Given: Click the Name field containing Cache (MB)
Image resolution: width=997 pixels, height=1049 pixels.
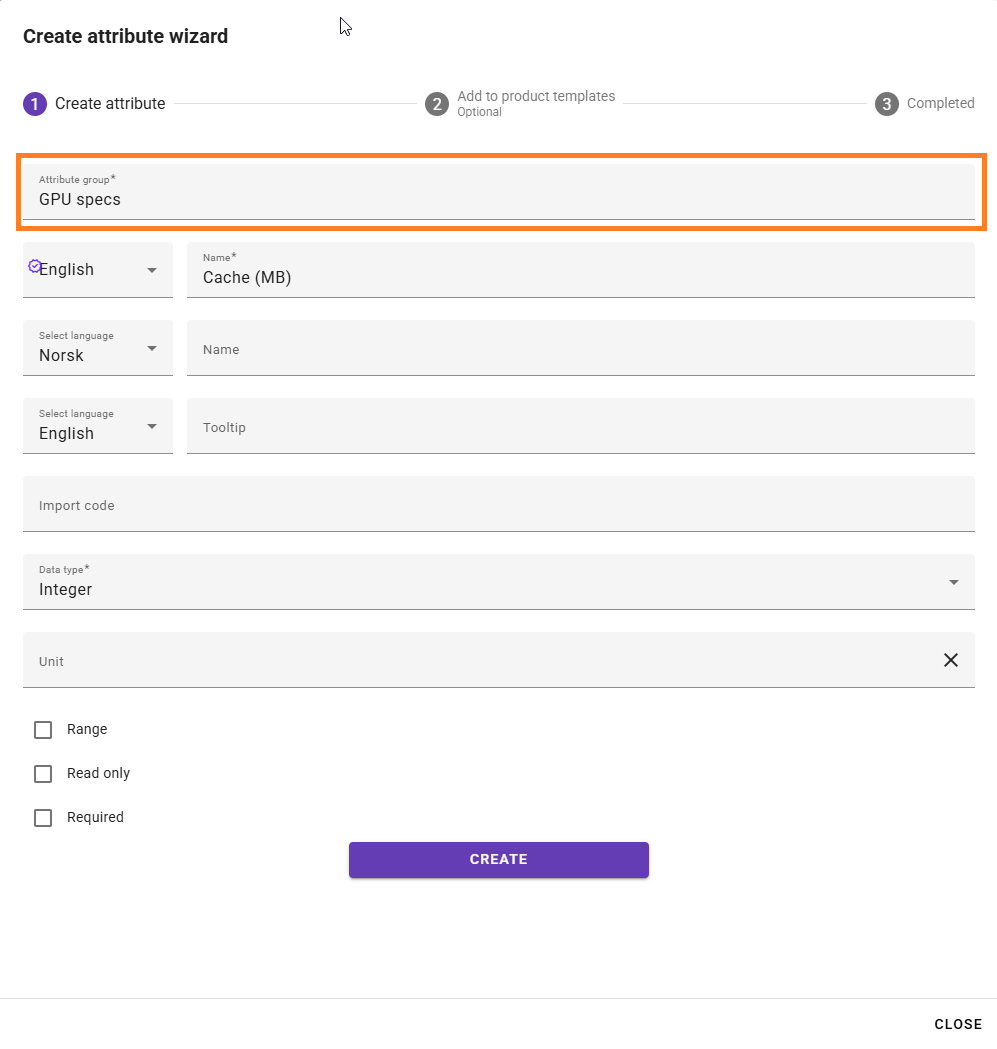Looking at the screenshot, I should click(581, 270).
